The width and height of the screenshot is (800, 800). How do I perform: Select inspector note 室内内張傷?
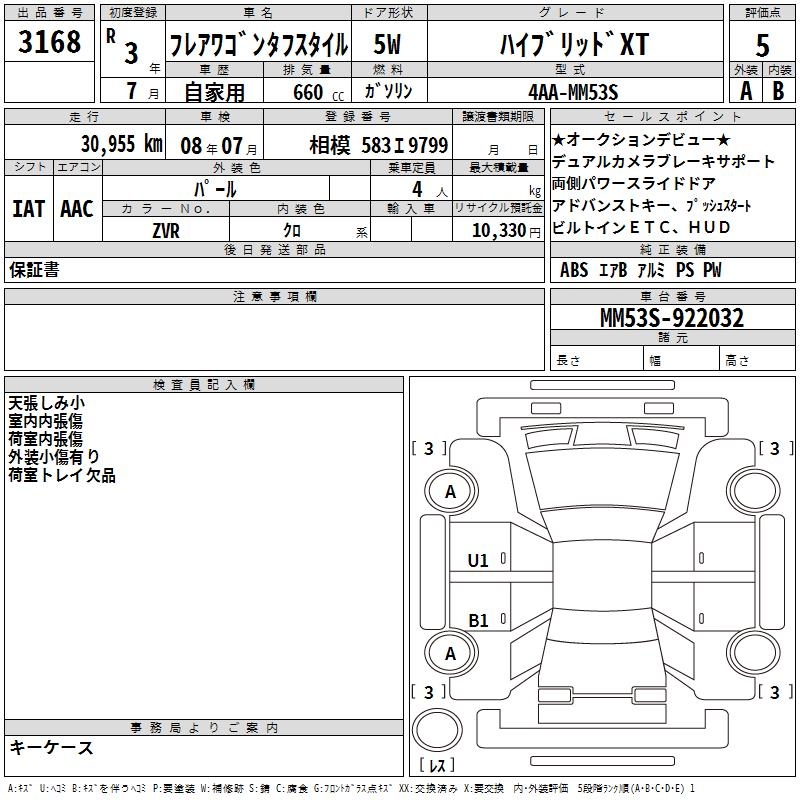tap(45, 421)
